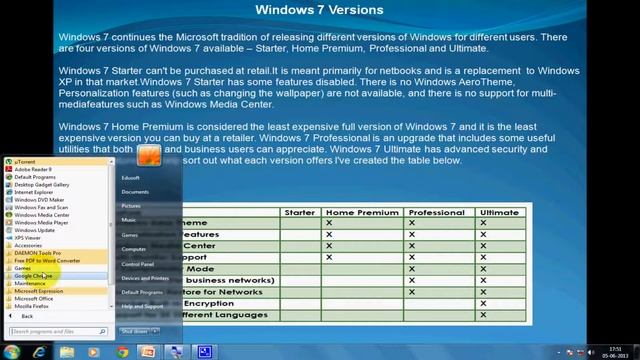Click the Action Center flag tray icon
640x360 pixels.
[x=570, y=352]
